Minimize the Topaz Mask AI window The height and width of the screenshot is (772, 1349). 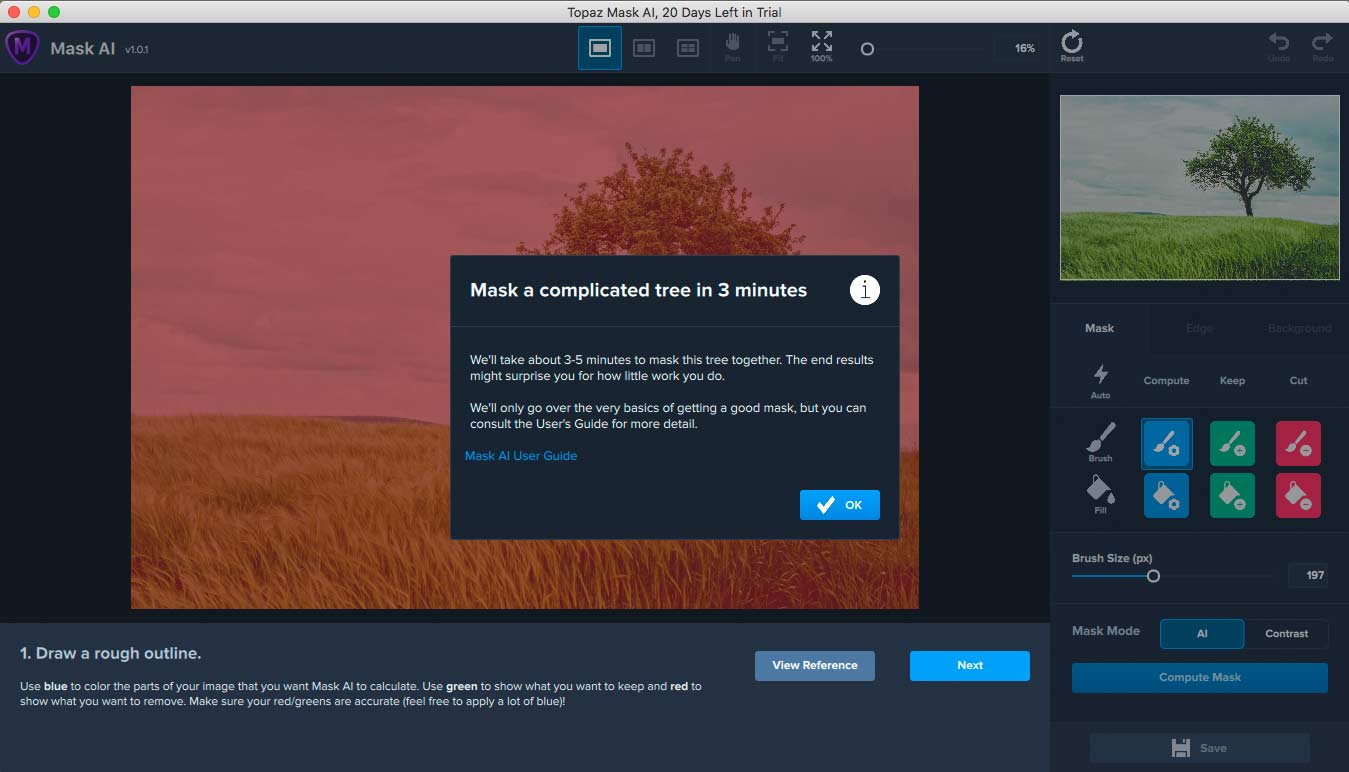[34, 12]
